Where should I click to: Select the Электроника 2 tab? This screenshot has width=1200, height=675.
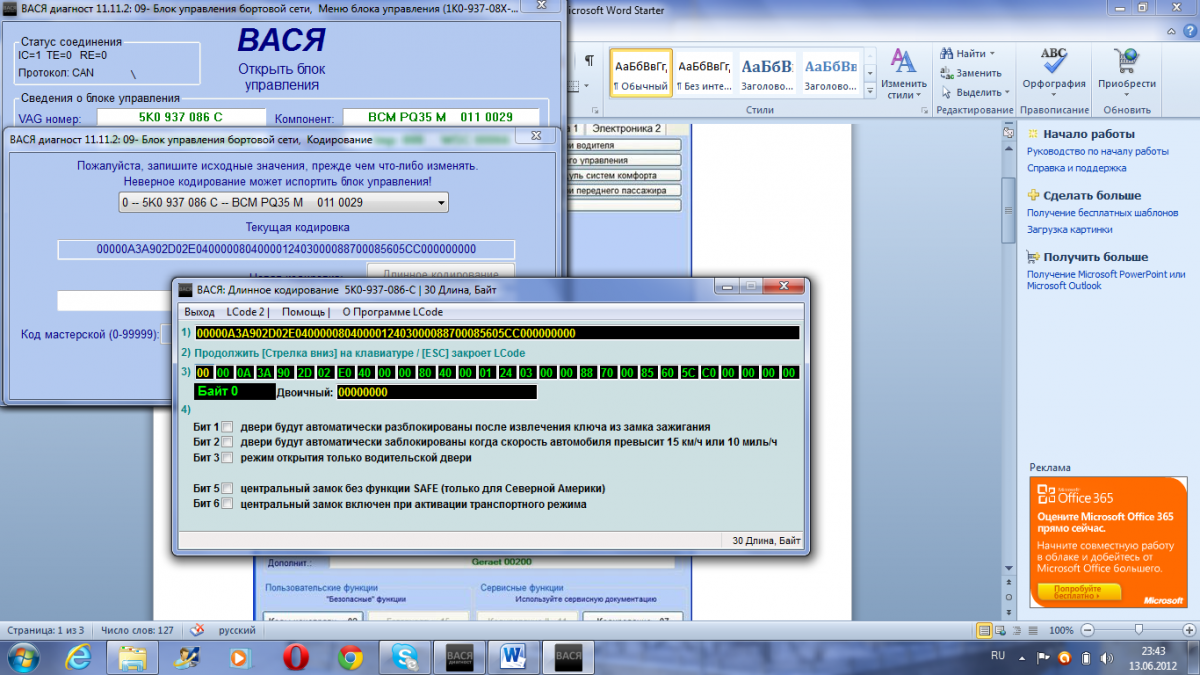tap(626, 128)
